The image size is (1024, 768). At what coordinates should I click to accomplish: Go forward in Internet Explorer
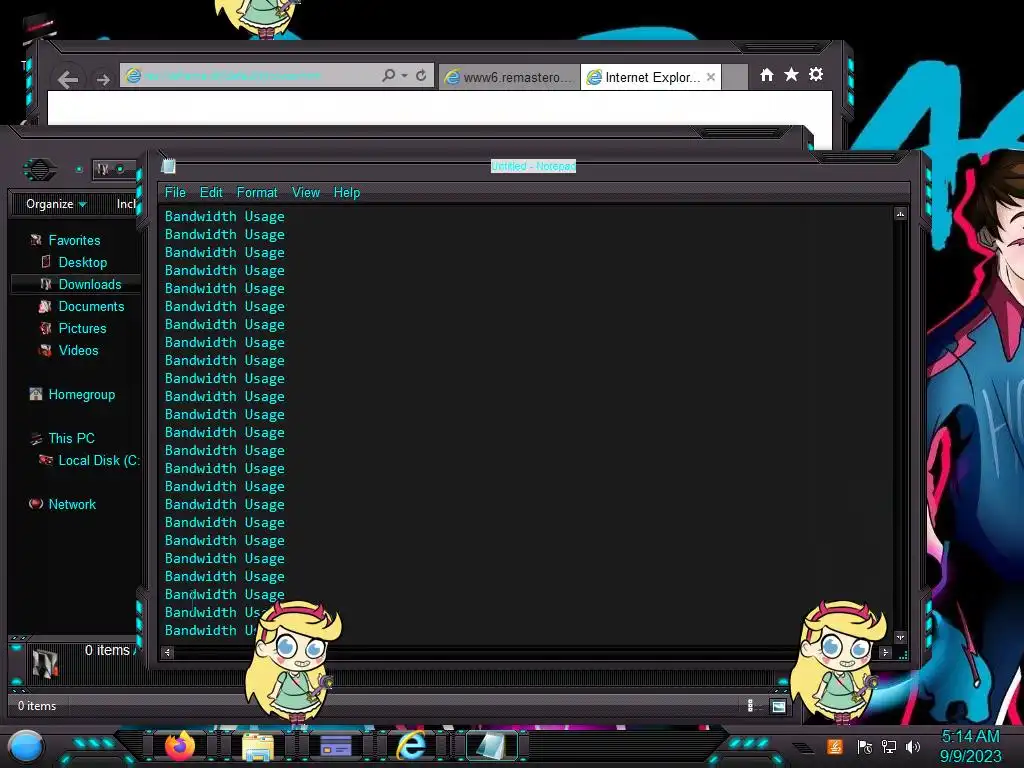103,80
